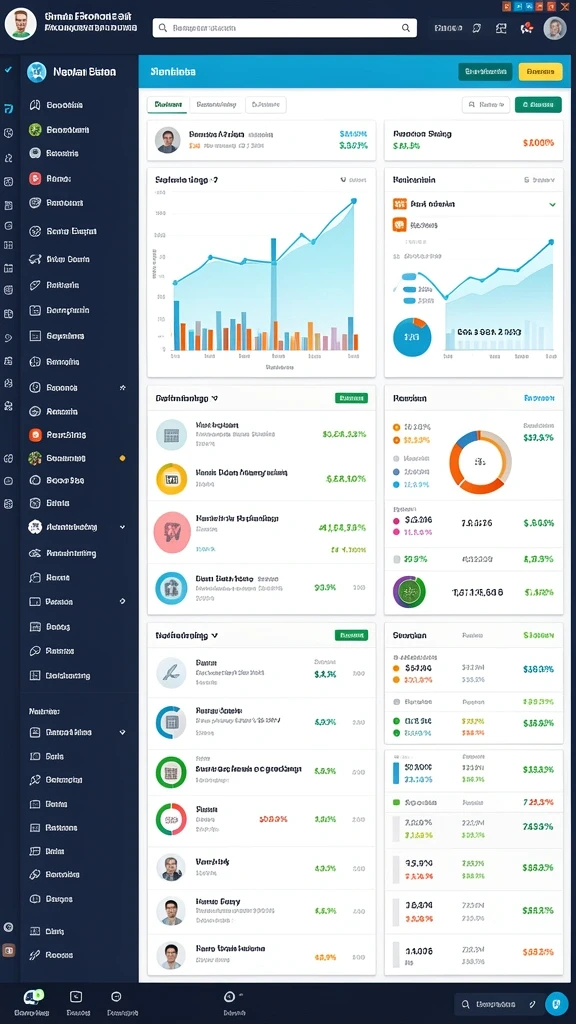Click the blue icon below the checkmark in the left rail
This screenshot has height=1024, width=576.
[8, 109]
